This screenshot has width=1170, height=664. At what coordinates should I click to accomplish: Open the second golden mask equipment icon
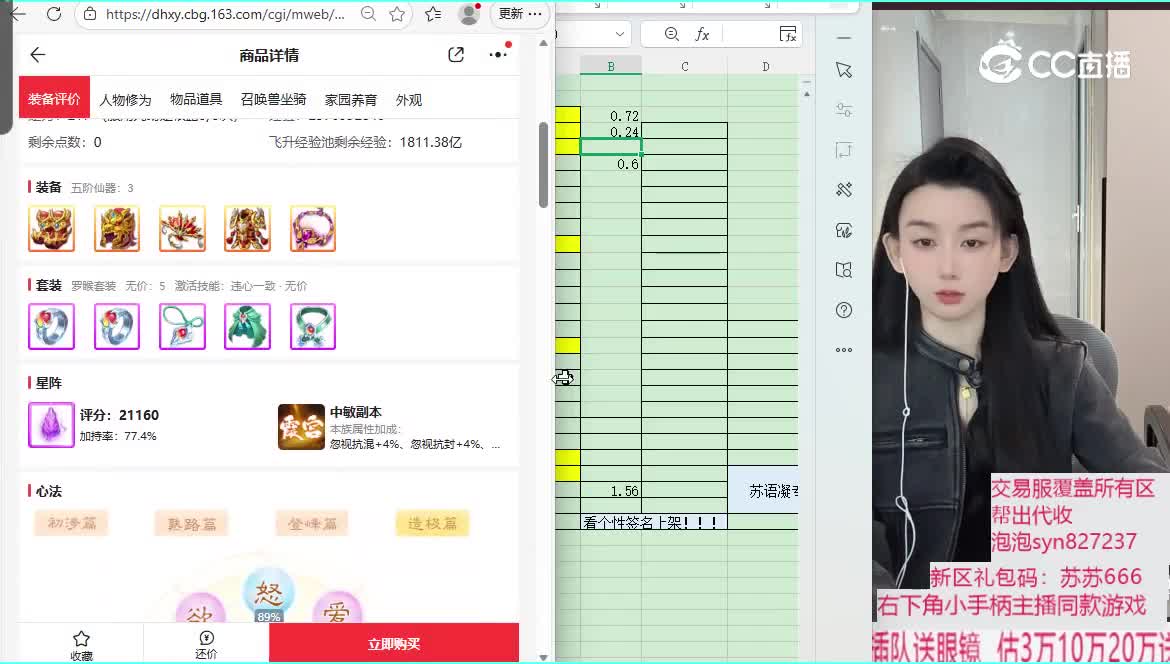(x=117, y=228)
